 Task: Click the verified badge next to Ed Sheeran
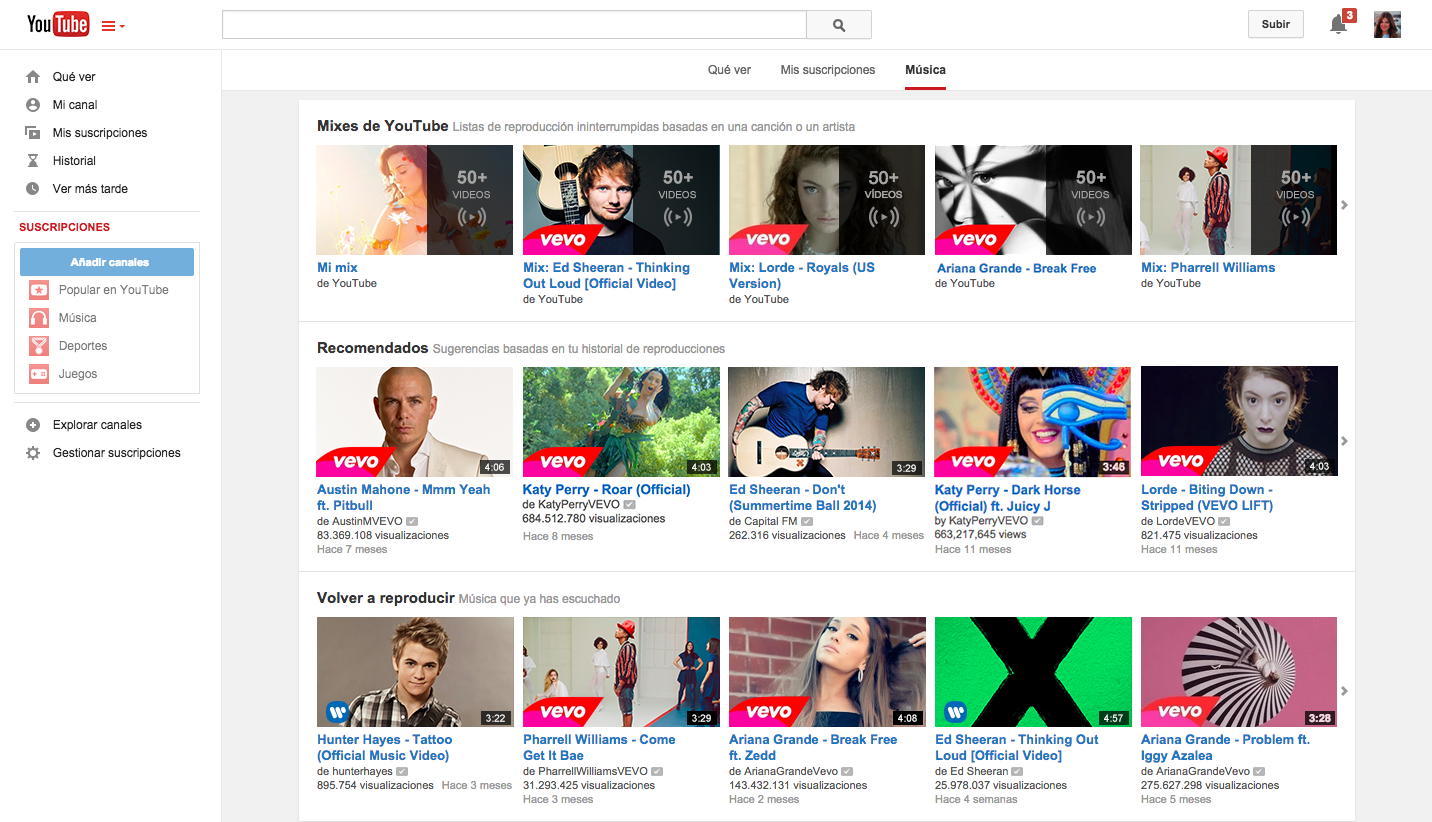pyautogui.click(x=1018, y=772)
